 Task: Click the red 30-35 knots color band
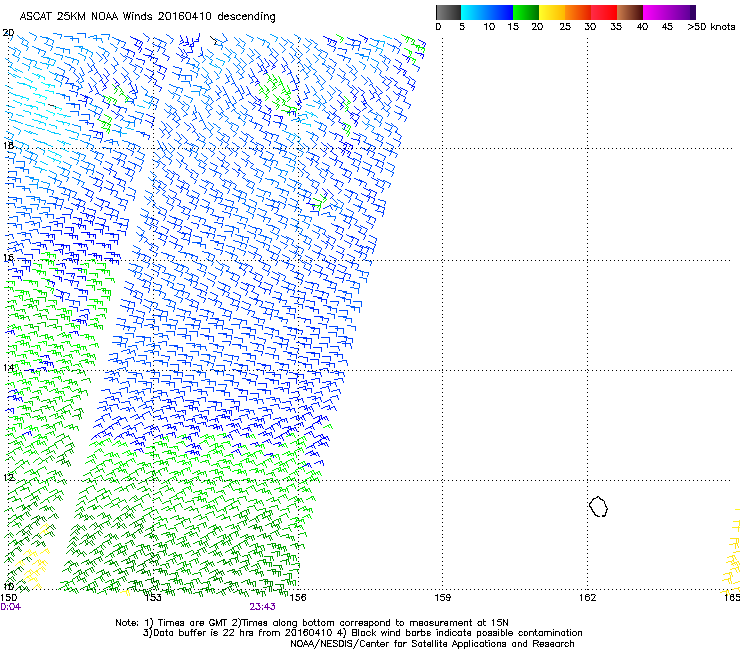[x=604, y=12]
